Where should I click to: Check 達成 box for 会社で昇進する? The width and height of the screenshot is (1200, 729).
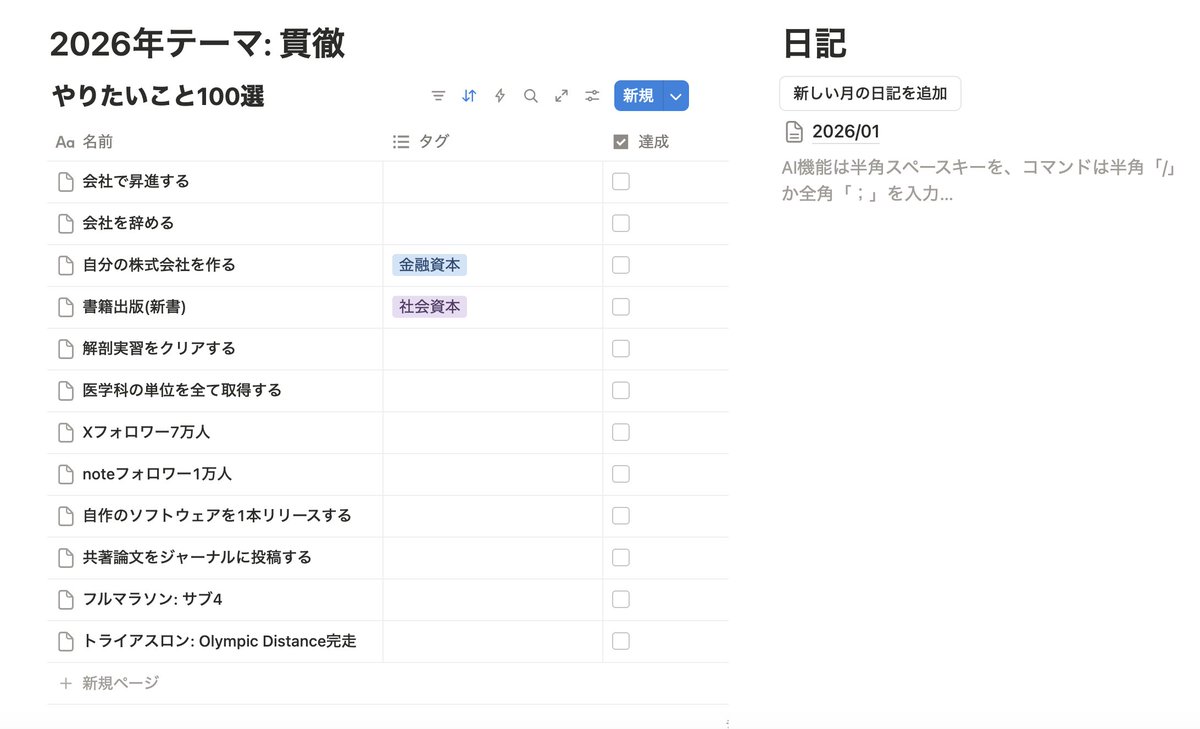coord(621,182)
